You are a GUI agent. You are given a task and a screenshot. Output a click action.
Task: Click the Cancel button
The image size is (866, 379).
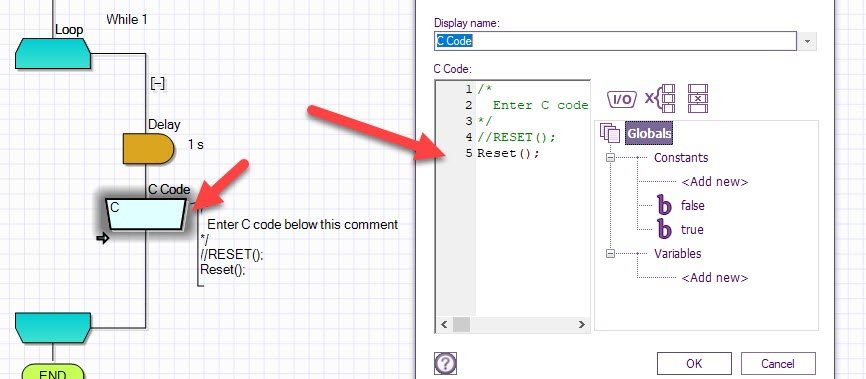point(778,364)
